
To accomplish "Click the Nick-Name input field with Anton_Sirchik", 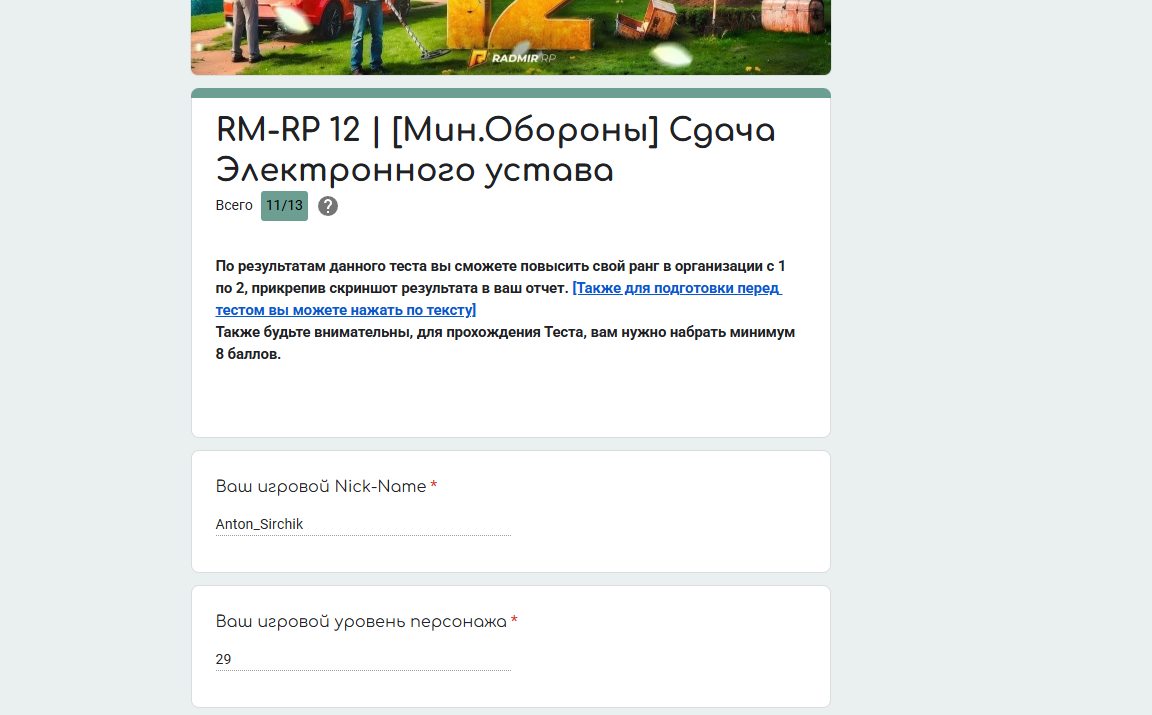I will [363, 524].
